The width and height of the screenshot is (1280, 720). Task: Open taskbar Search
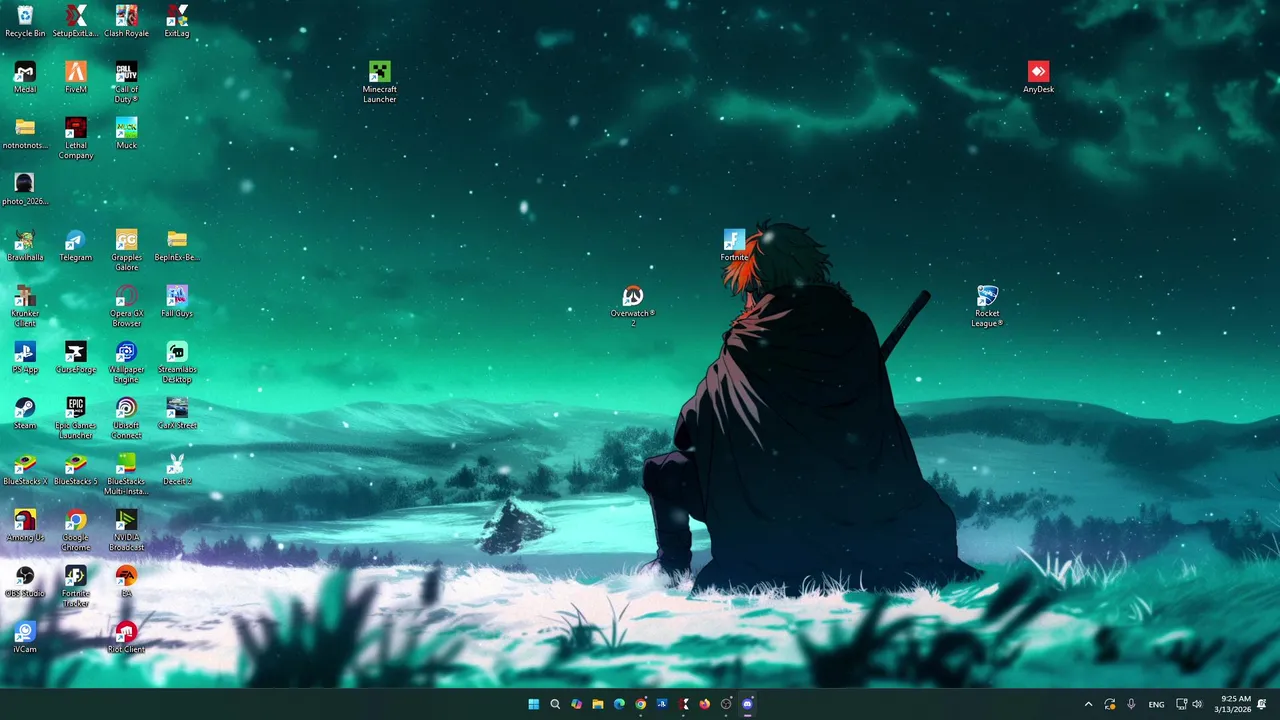pos(555,704)
